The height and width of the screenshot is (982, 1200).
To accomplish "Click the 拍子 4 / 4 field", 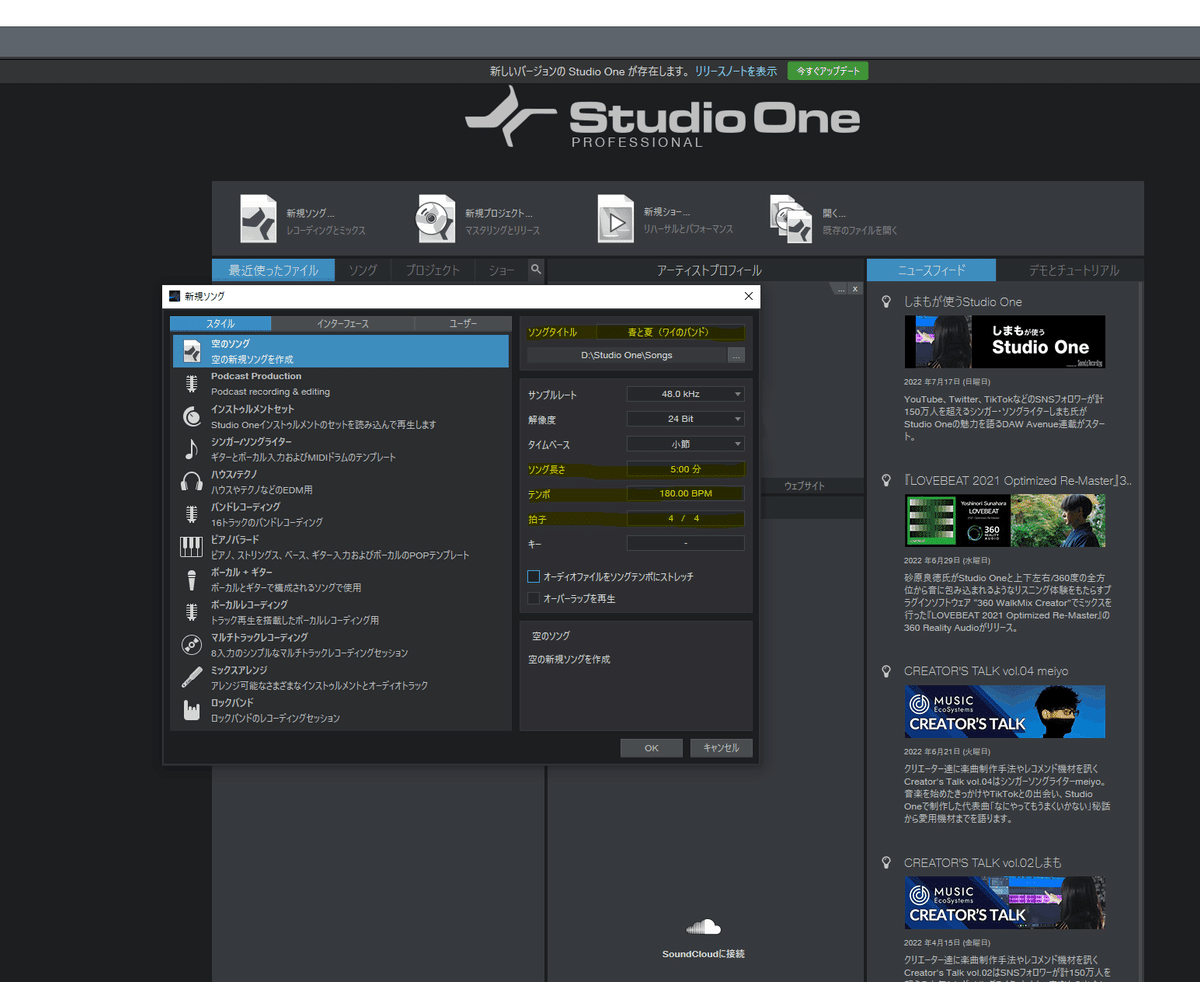I will point(685,518).
